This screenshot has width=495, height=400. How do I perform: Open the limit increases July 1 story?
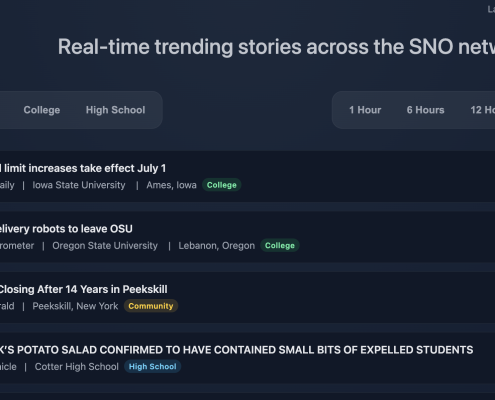click(83, 168)
